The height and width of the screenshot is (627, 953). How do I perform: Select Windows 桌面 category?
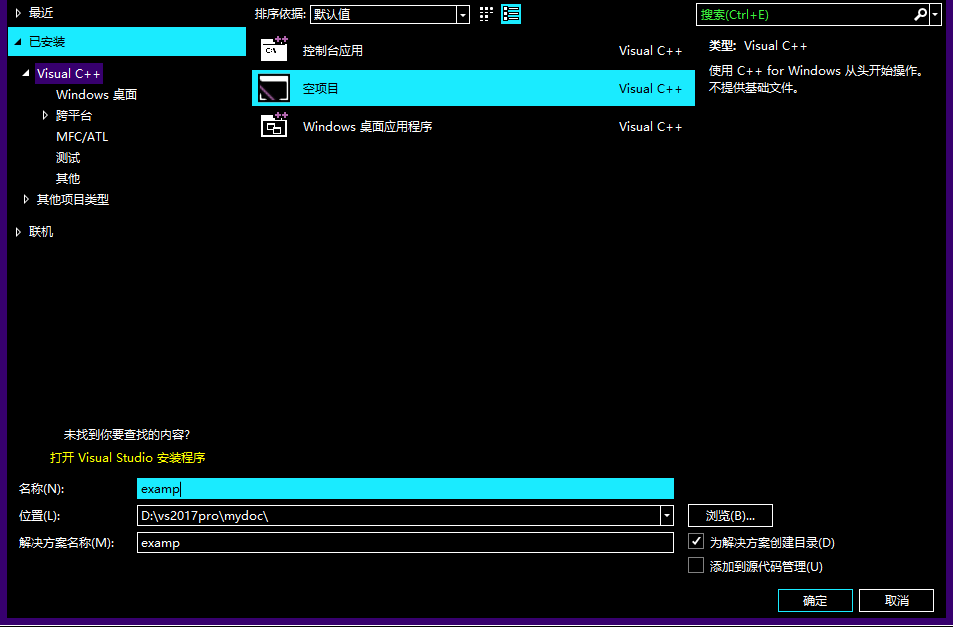click(96, 95)
